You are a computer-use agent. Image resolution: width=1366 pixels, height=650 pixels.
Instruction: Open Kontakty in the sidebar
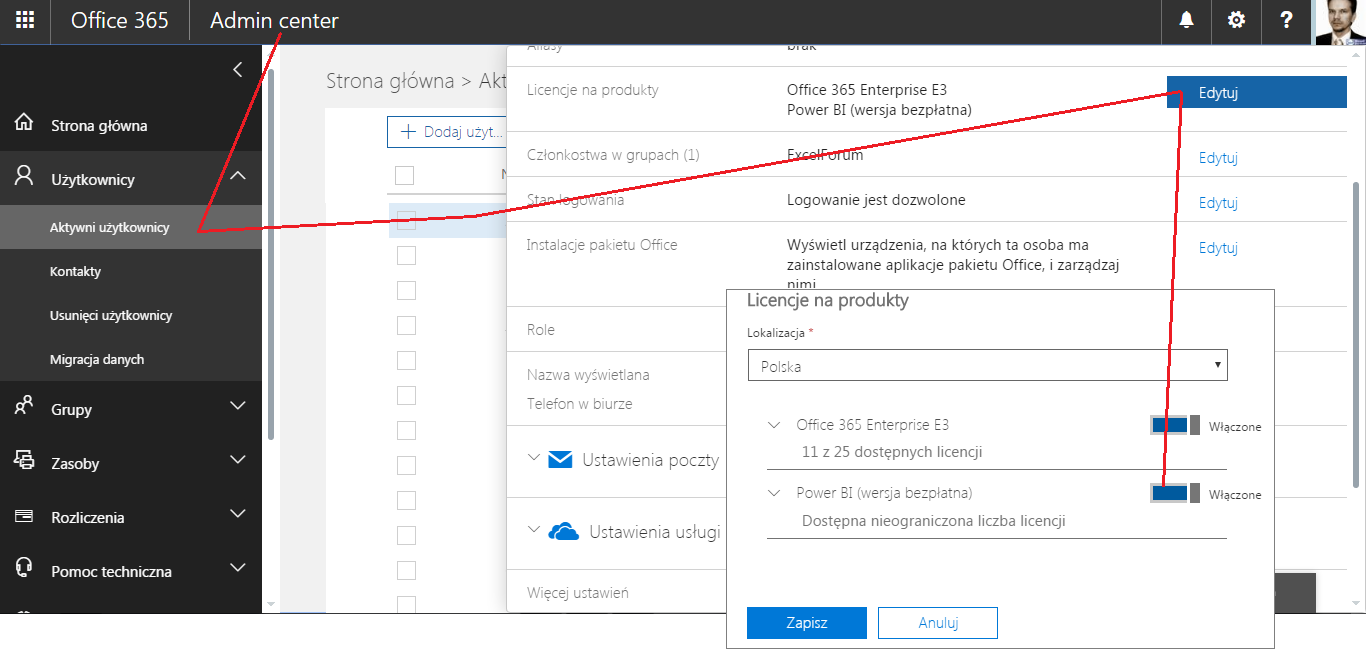76,271
